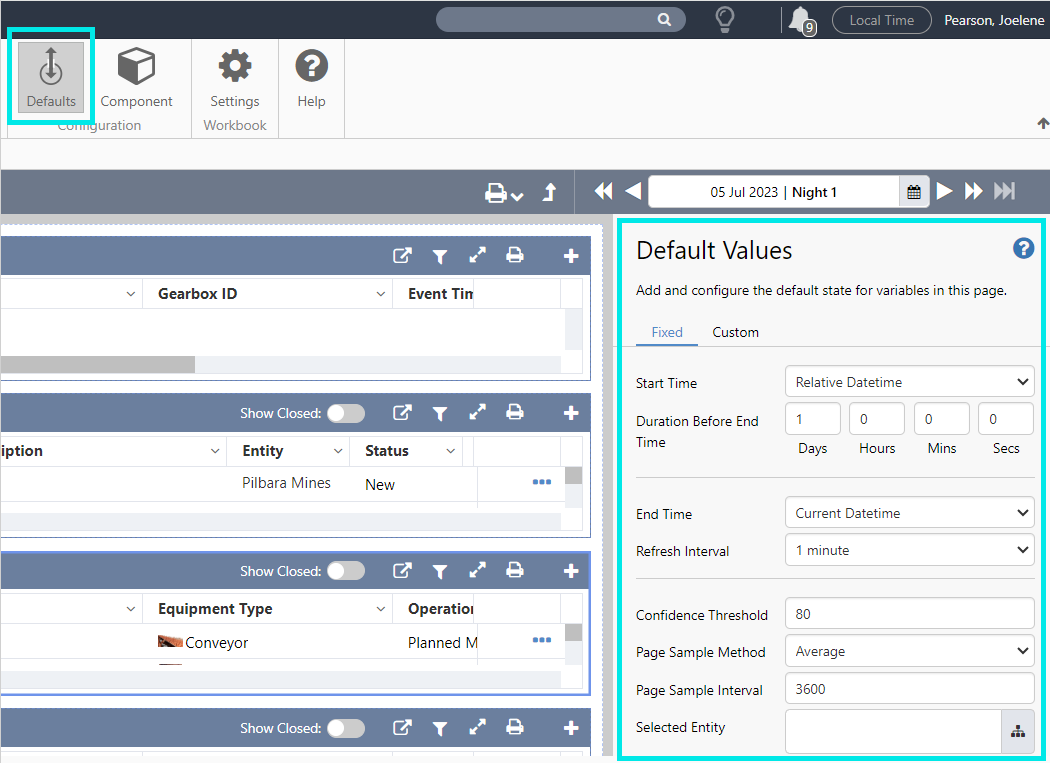The image size is (1050, 763).
Task: Click the Confidence Threshold input field
Action: coord(909,614)
